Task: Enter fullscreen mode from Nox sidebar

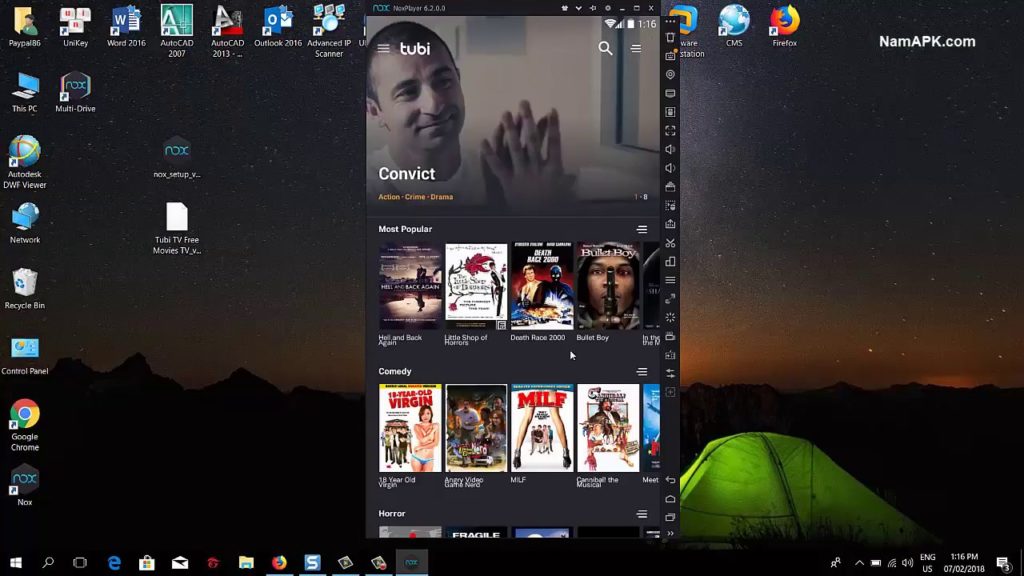Action: pyautogui.click(x=670, y=131)
